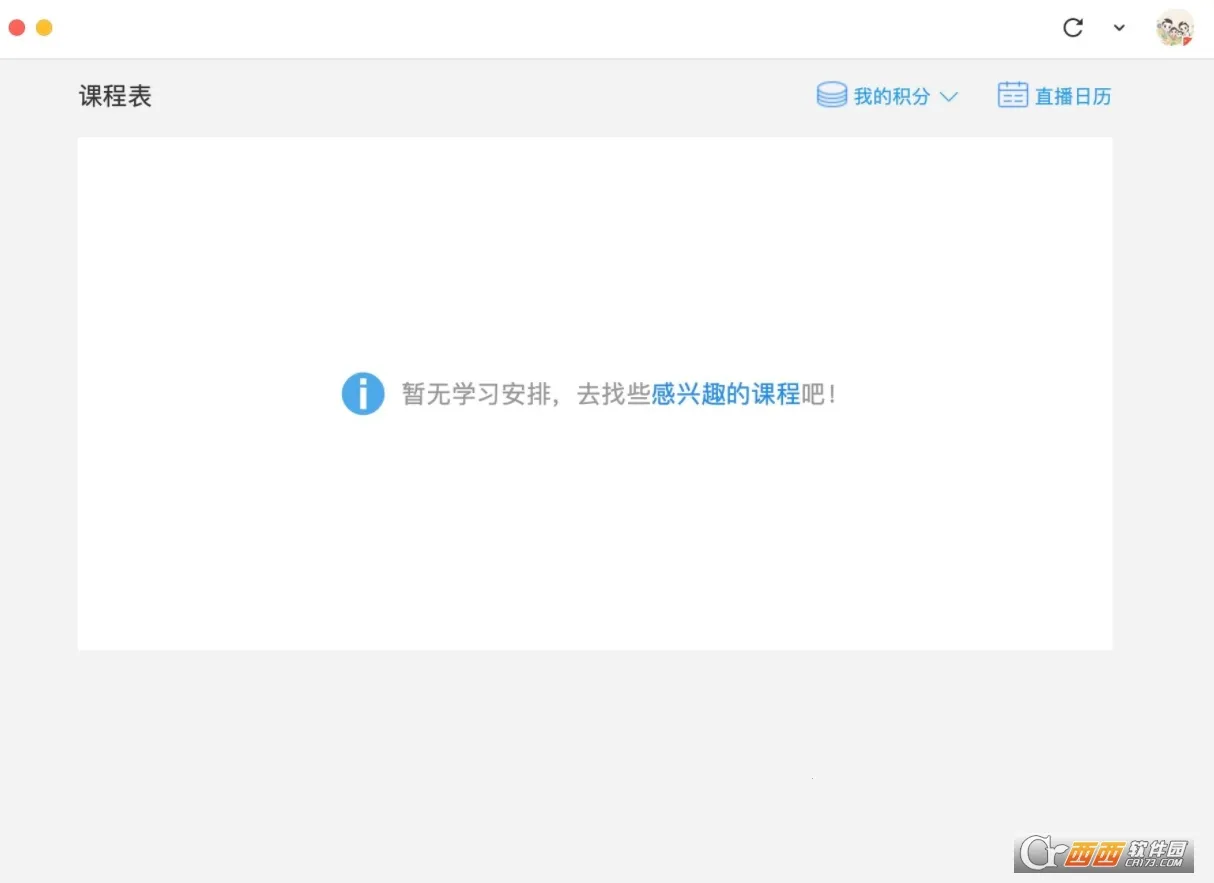Click the 西西软件园 watermark logo
The width and height of the screenshot is (1214, 883).
[x=1103, y=855]
